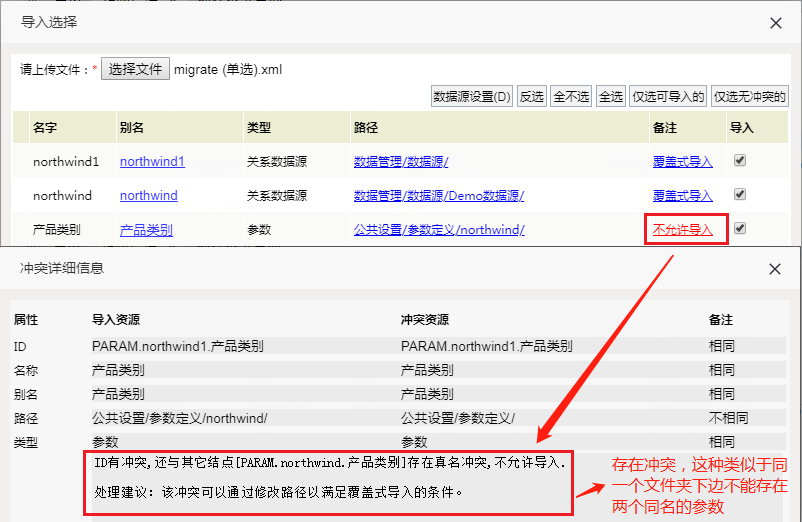Select the 产品类别 name cell in import table
The width and height of the screenshot is (802, 522).
pyautogui.click(x=56, y=230)
